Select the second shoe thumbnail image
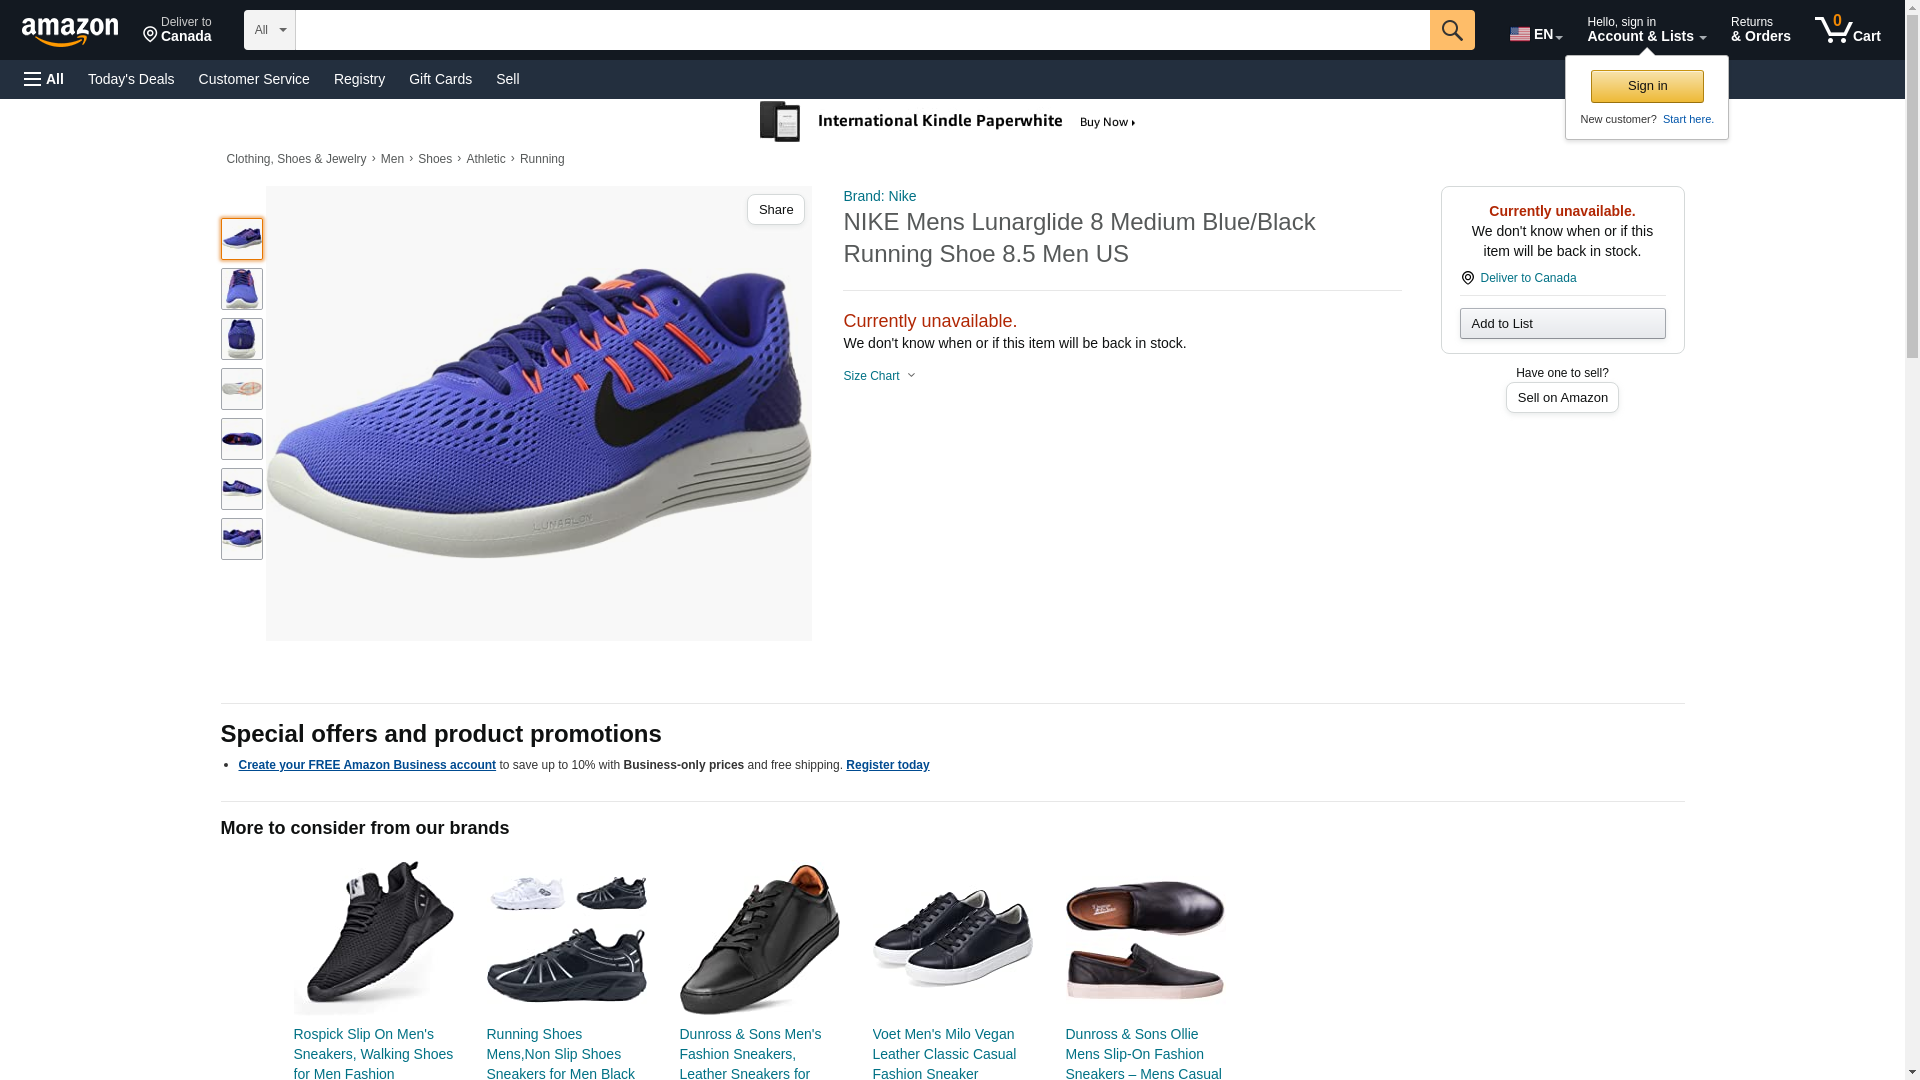This screenshot has width=1920, height=1080. [x=241, y=289]
